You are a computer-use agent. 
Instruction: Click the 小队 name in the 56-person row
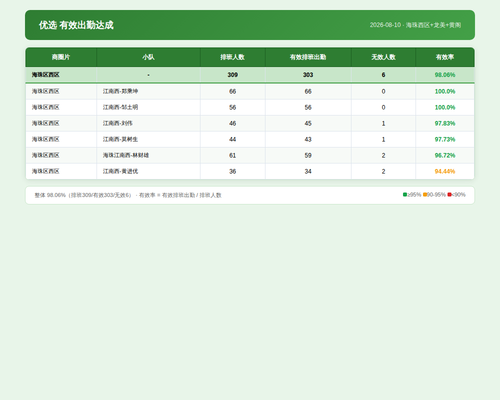[x=120, y=107]
